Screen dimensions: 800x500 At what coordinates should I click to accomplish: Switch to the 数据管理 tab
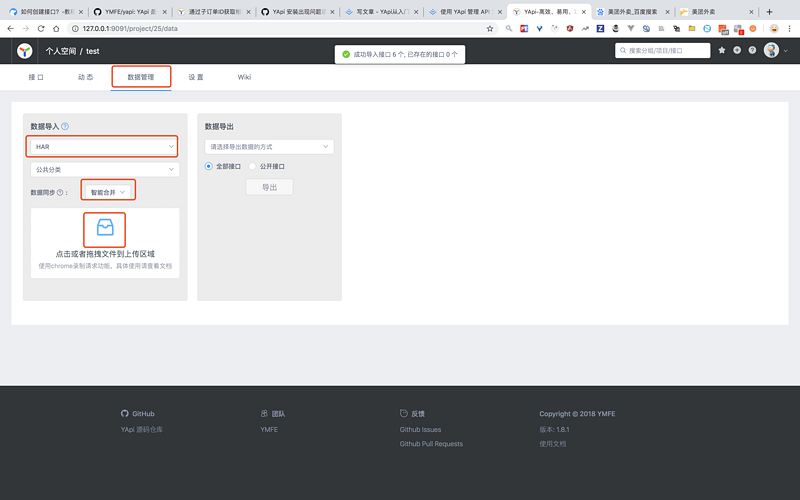[141, 77]
